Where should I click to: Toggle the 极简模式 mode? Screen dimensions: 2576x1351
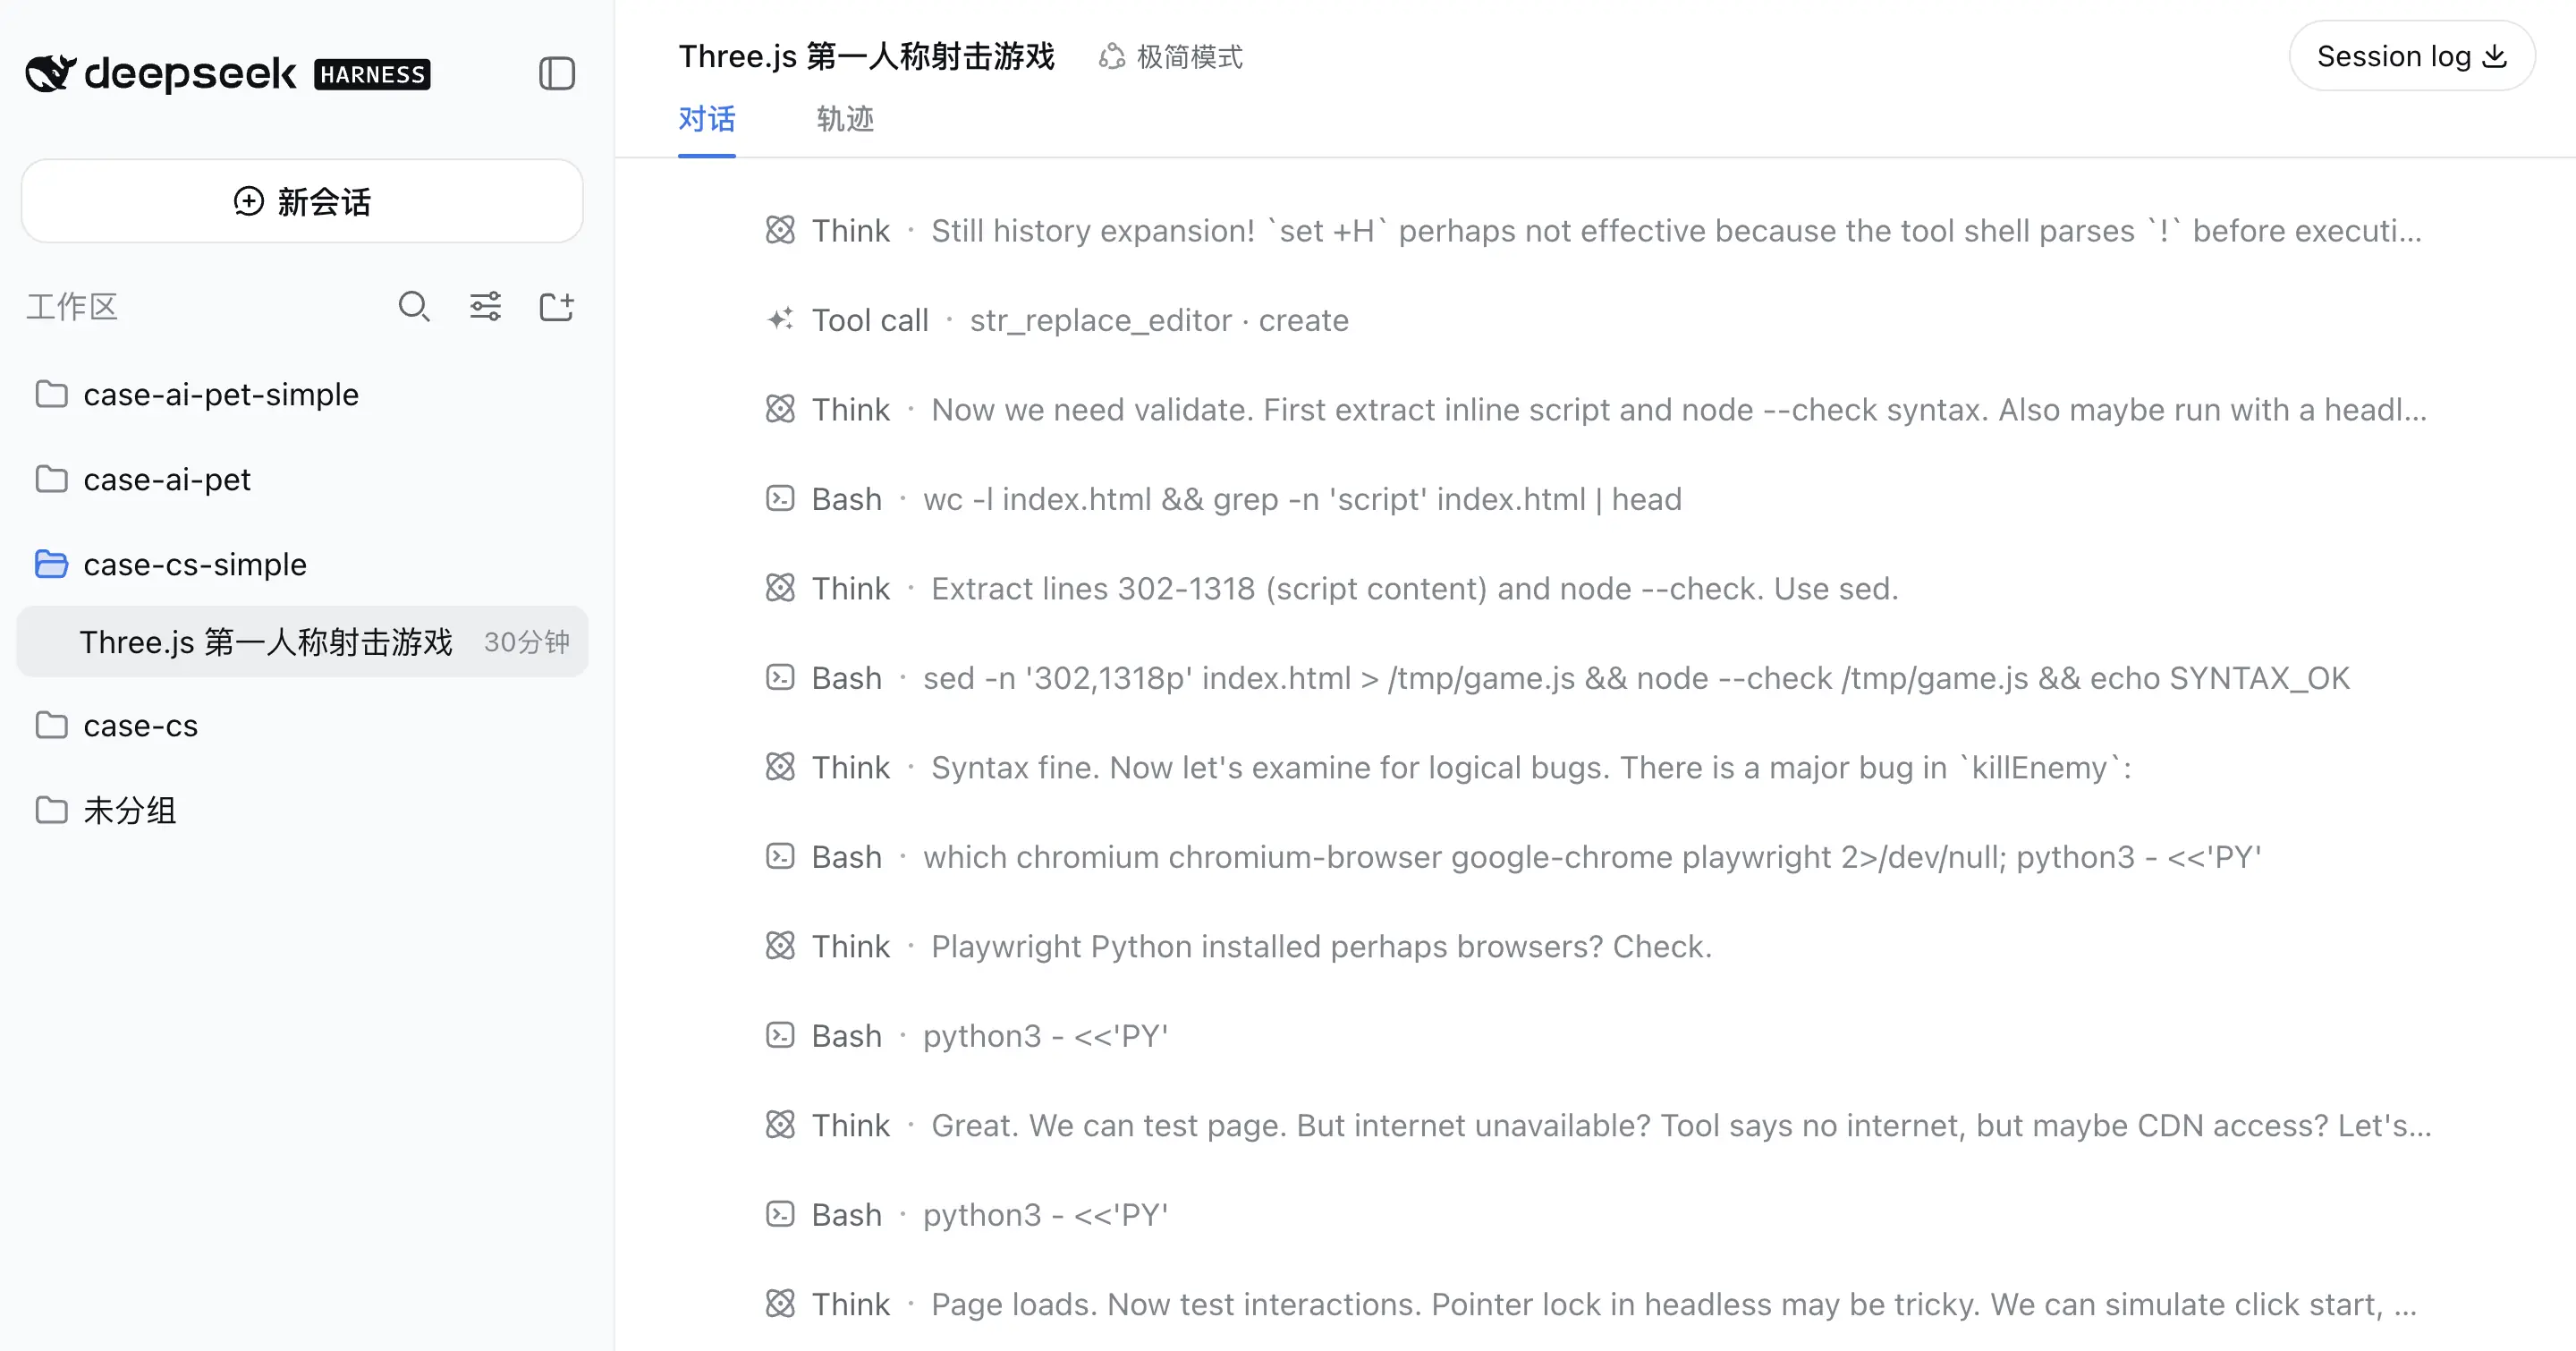(x=1170, y=57)
